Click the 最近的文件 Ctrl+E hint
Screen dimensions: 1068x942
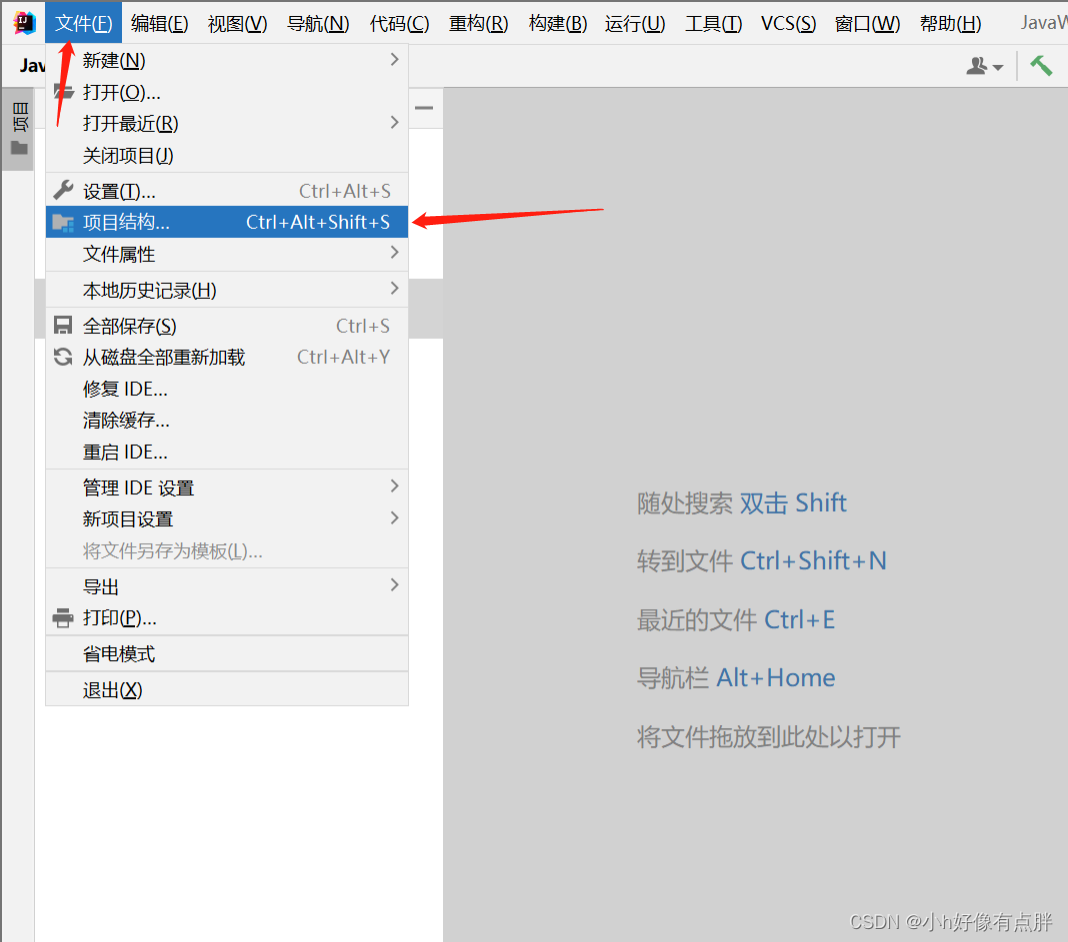736,620
